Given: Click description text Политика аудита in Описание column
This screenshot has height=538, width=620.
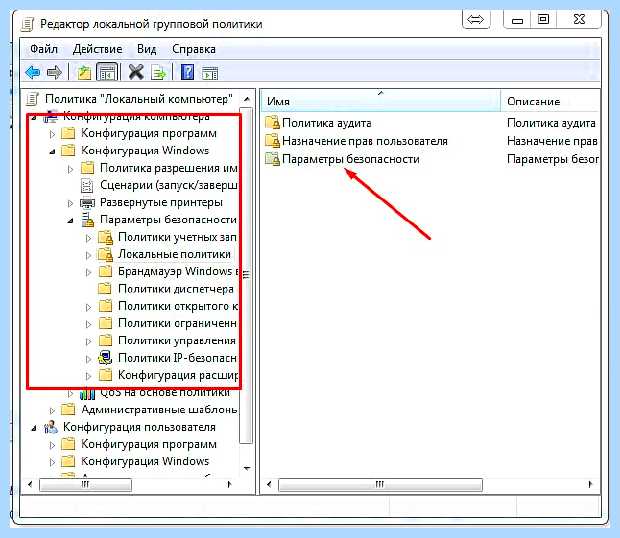Looking at the screenshot, I should pos(551,123).
